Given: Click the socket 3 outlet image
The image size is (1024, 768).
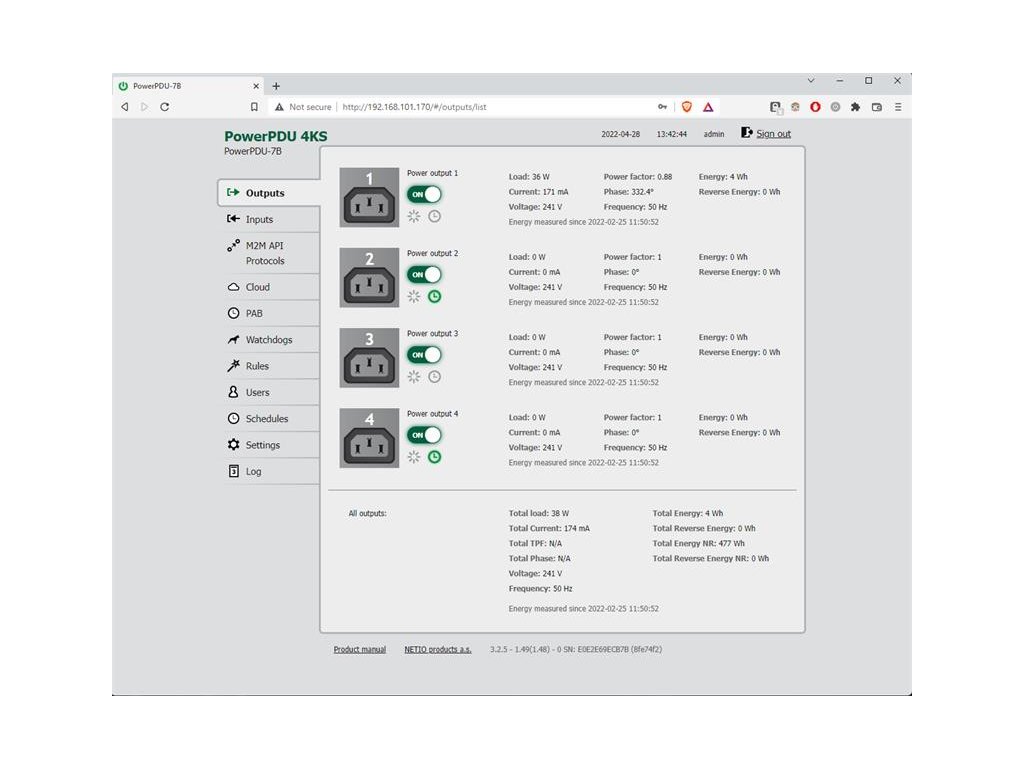Looking at the screenshot, I should (369, 358).
